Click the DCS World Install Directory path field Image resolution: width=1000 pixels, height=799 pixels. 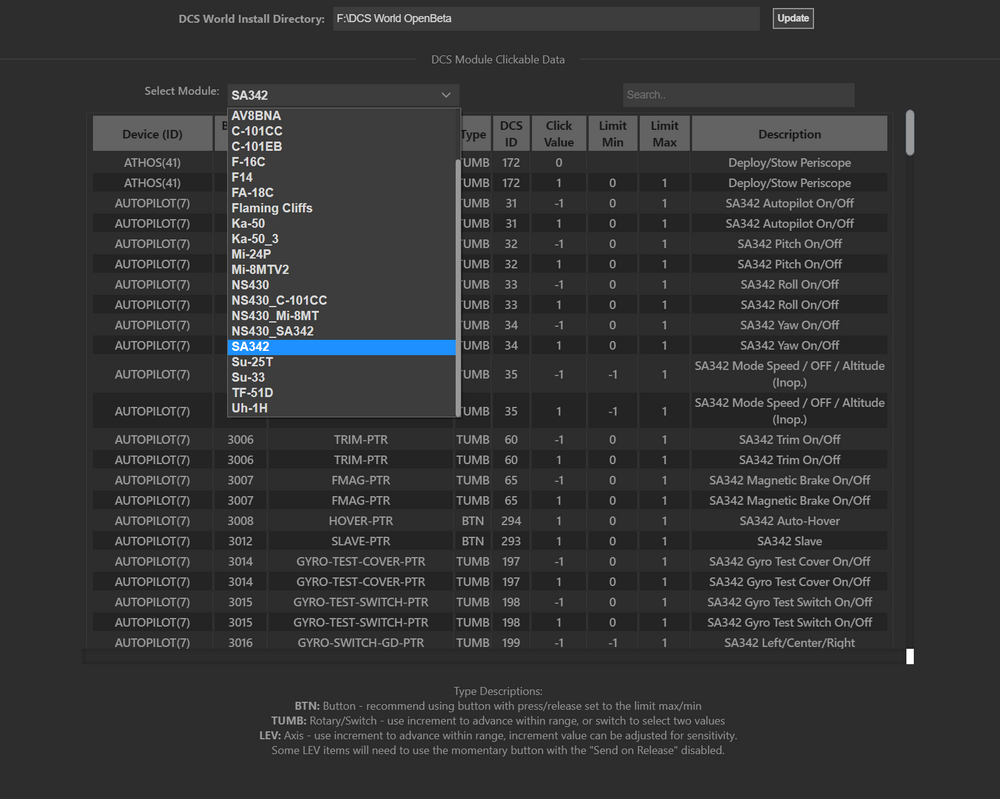pos(546,18)
